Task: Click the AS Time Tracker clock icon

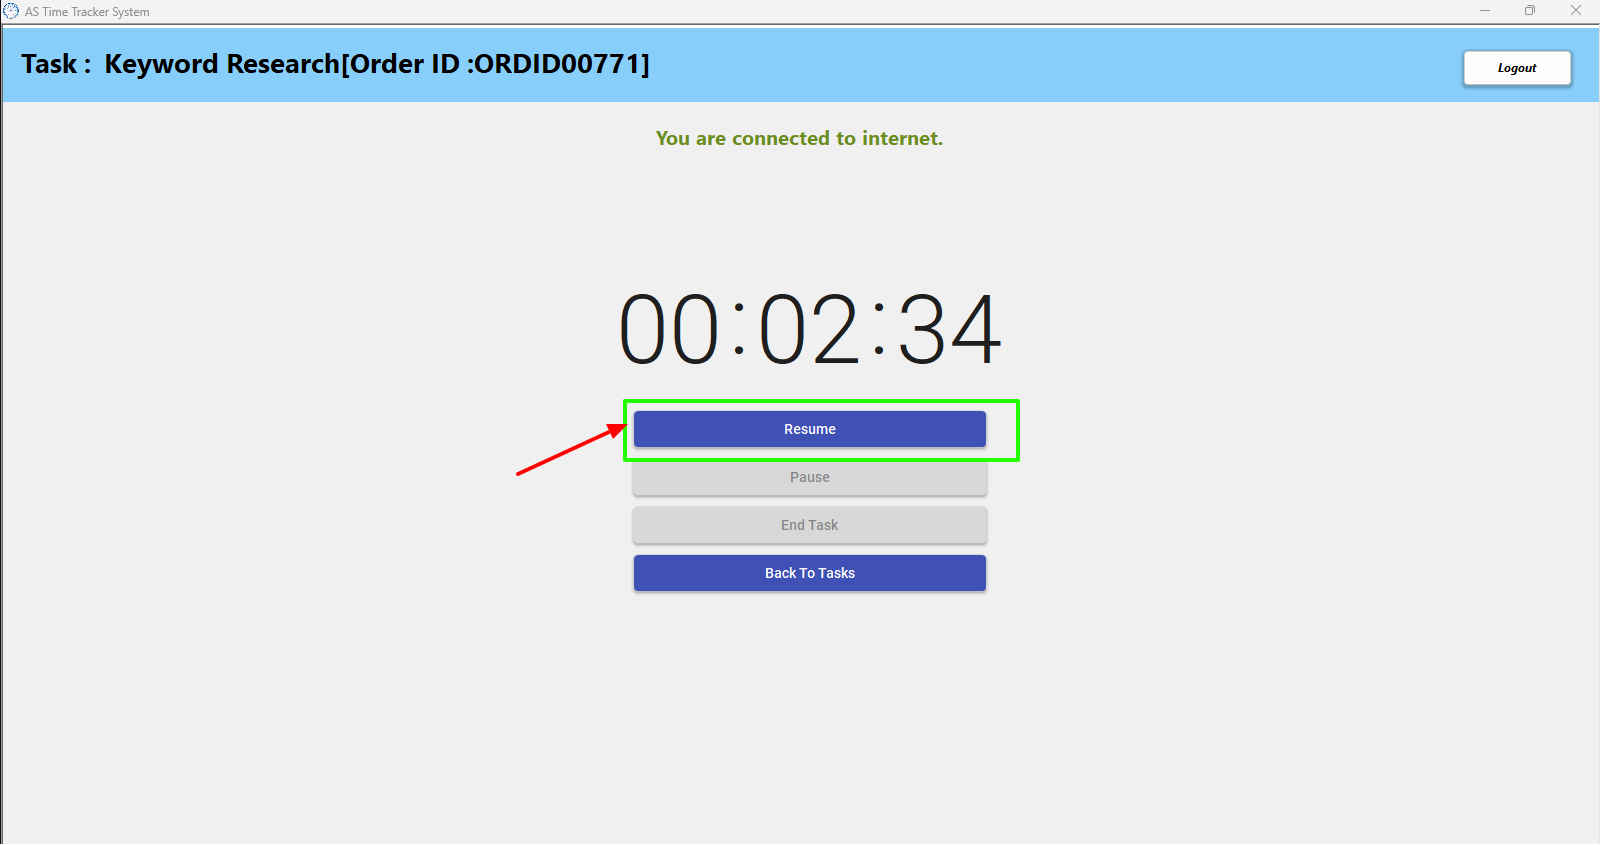Action: [x=11, y=11]
